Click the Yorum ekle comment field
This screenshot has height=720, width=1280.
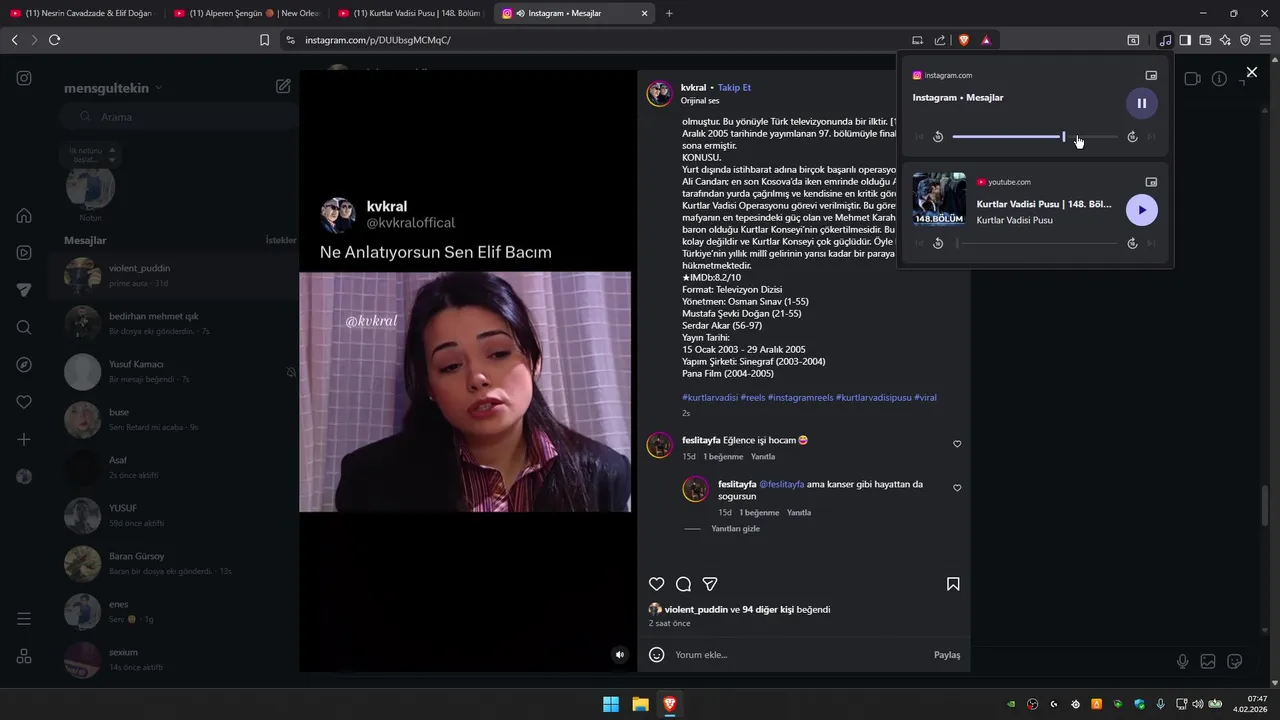point(800,655)
